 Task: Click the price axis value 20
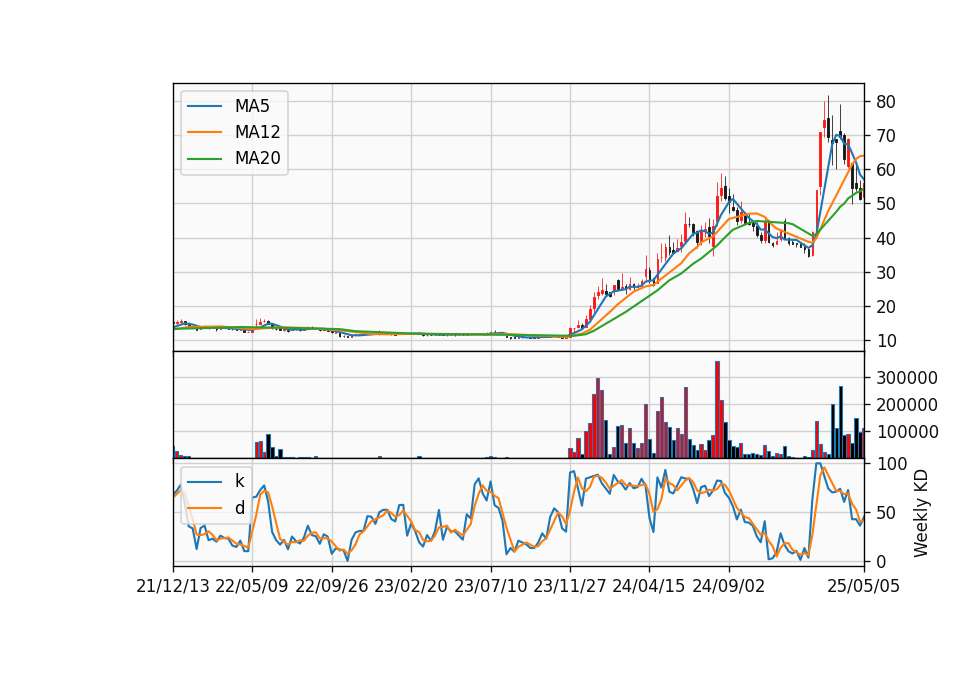pyautogui.click(x=886, y=307)
